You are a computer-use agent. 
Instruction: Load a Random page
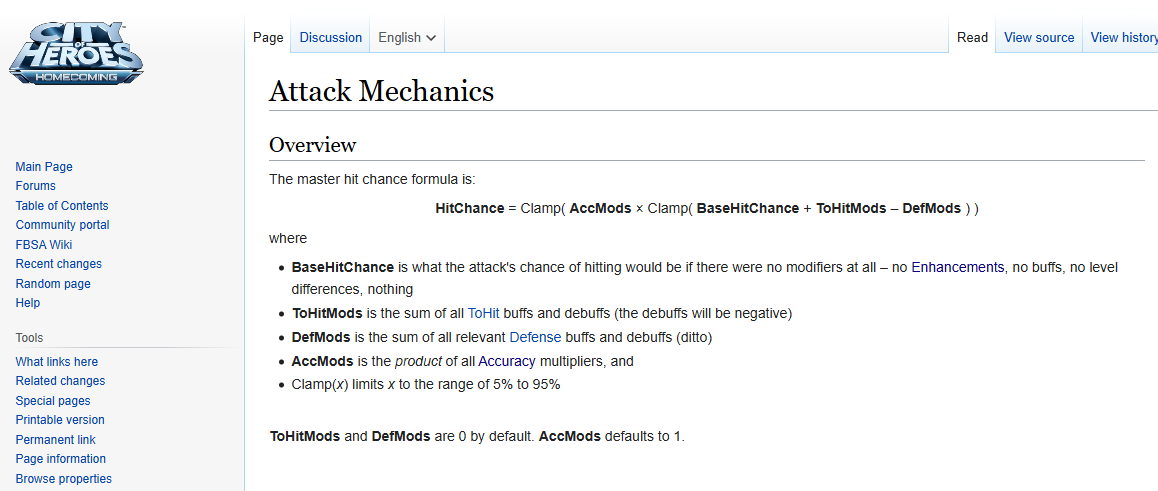click(52, 284)
